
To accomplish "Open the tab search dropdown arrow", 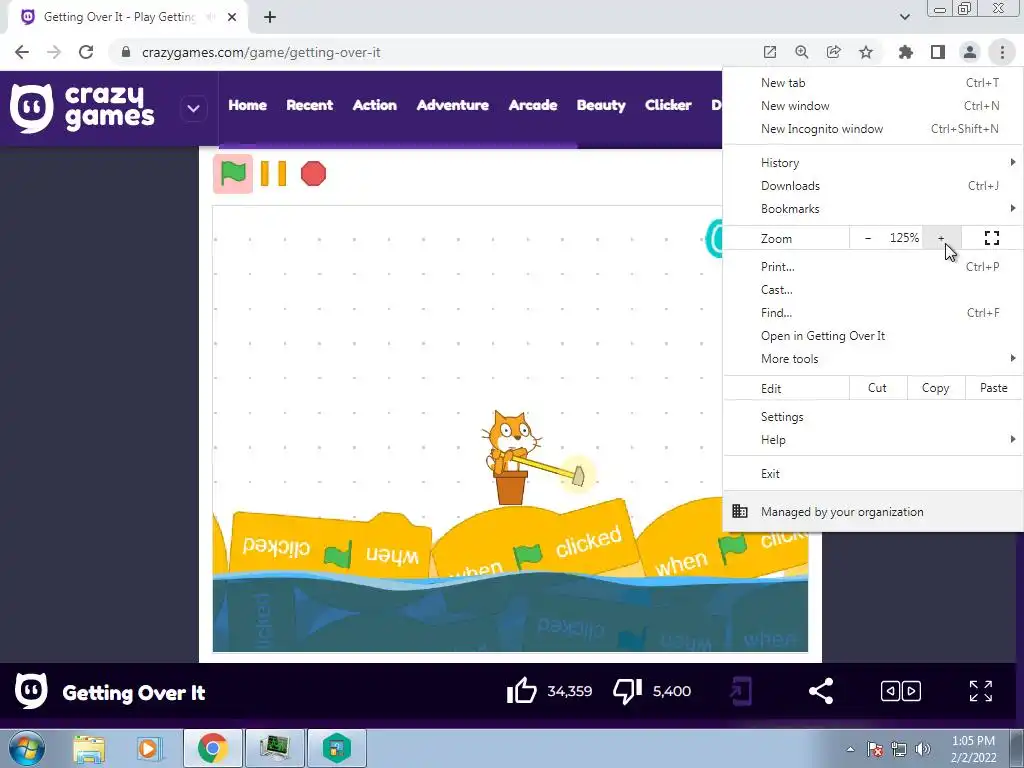I will pyautogui.click(x=904, y=17).
